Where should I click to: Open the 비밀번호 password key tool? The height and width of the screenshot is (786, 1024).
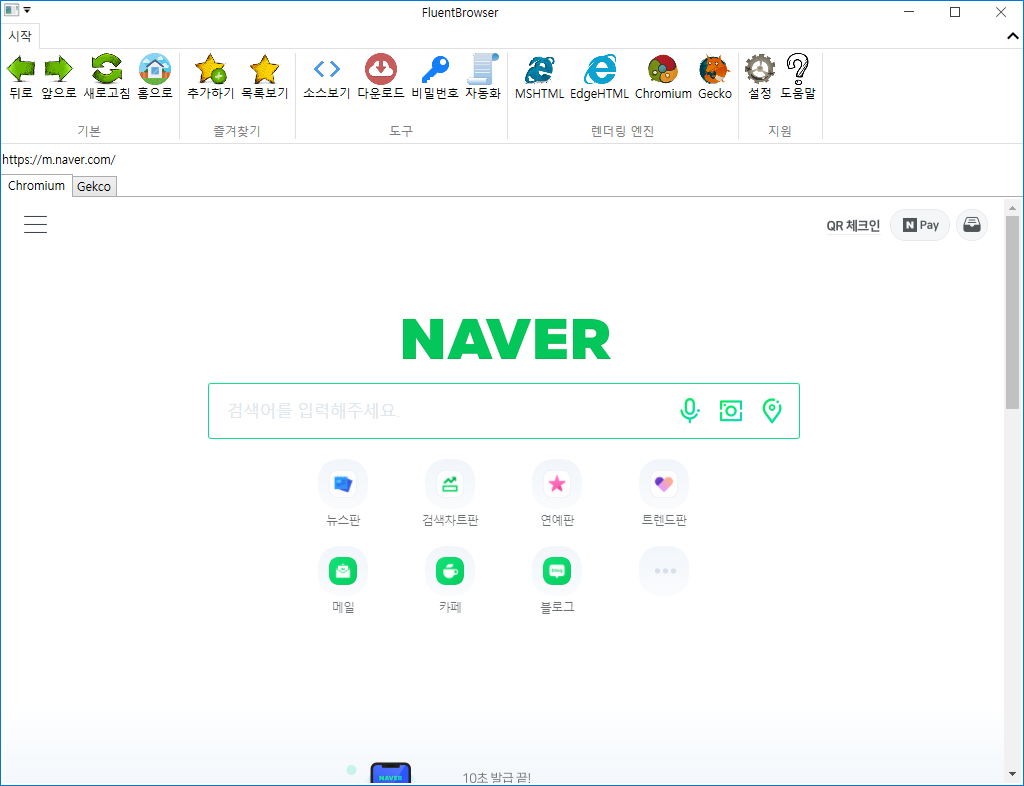[435, 76]
